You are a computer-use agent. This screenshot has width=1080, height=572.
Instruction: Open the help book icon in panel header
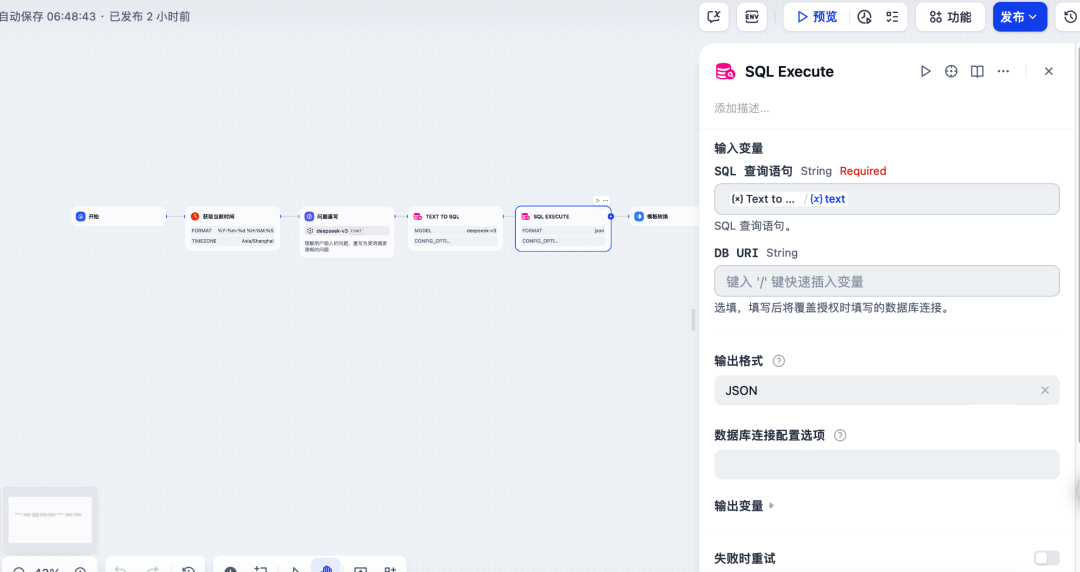(x=977, y=71)
